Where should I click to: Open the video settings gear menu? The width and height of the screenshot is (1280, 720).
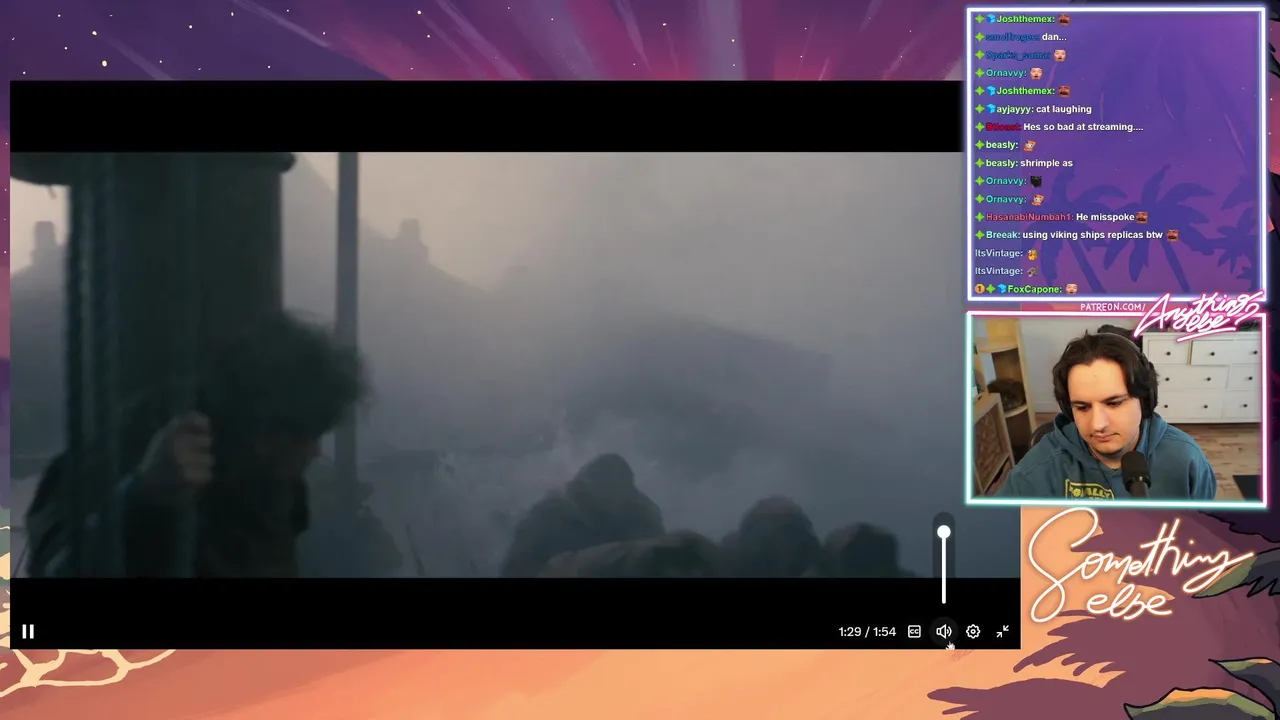click(x=973, y=632)
